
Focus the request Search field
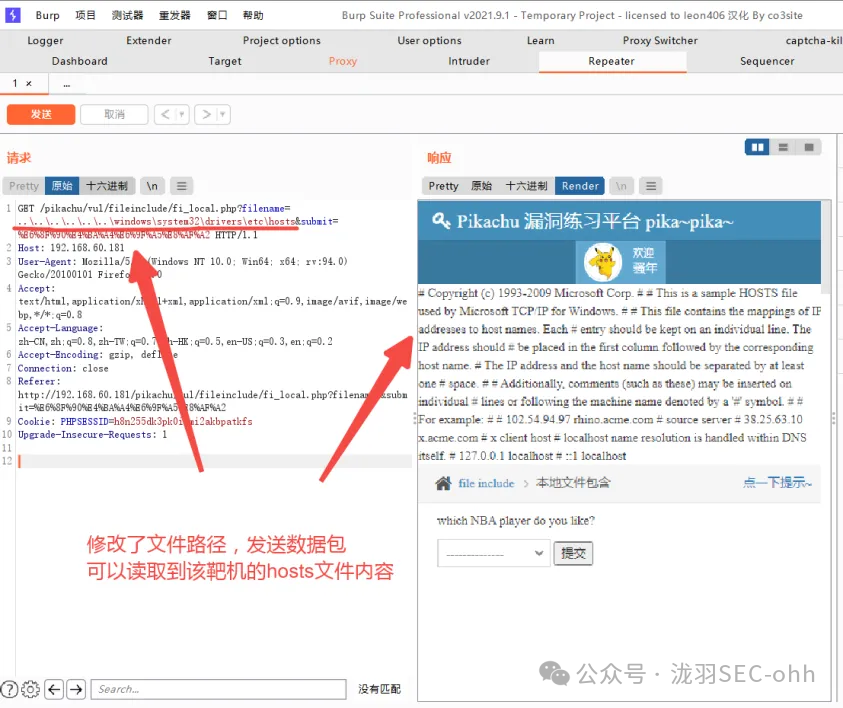tap(218, 689)
